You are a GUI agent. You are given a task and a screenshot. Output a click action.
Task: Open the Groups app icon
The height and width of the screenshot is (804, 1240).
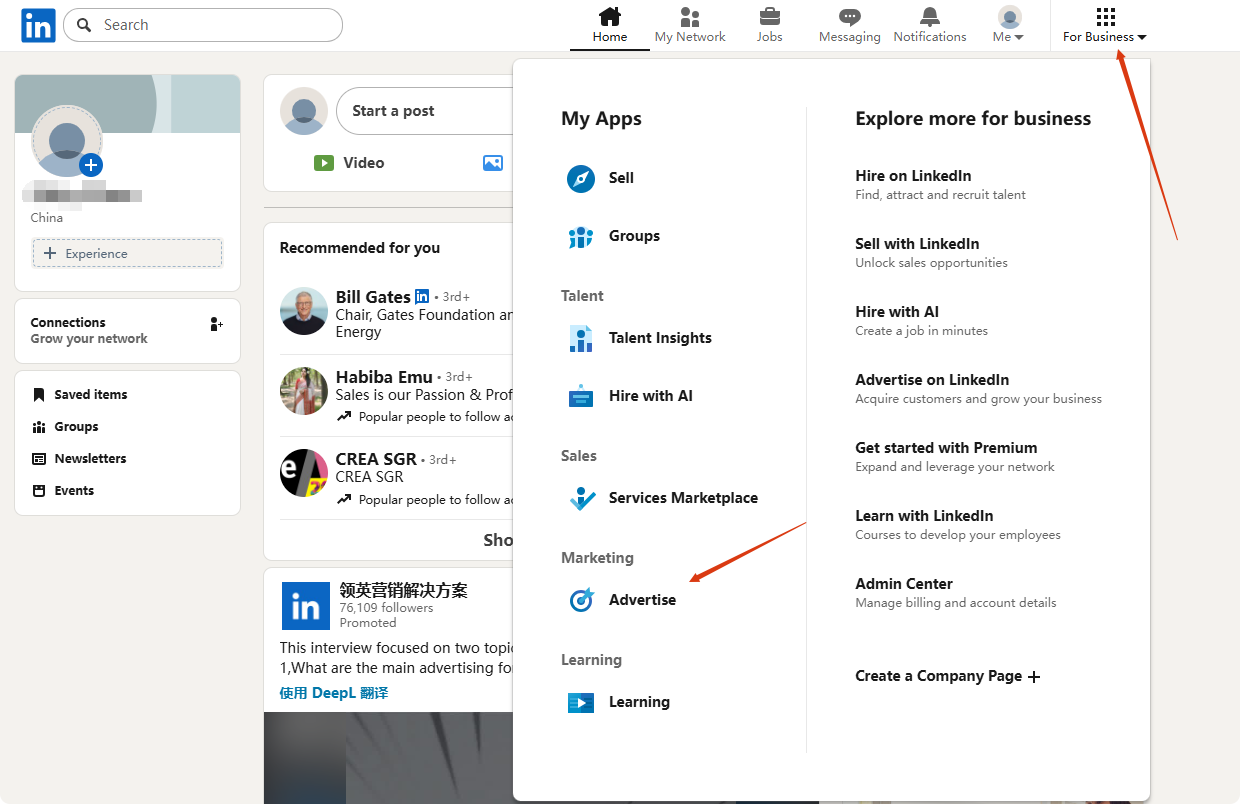click(581, 237)
